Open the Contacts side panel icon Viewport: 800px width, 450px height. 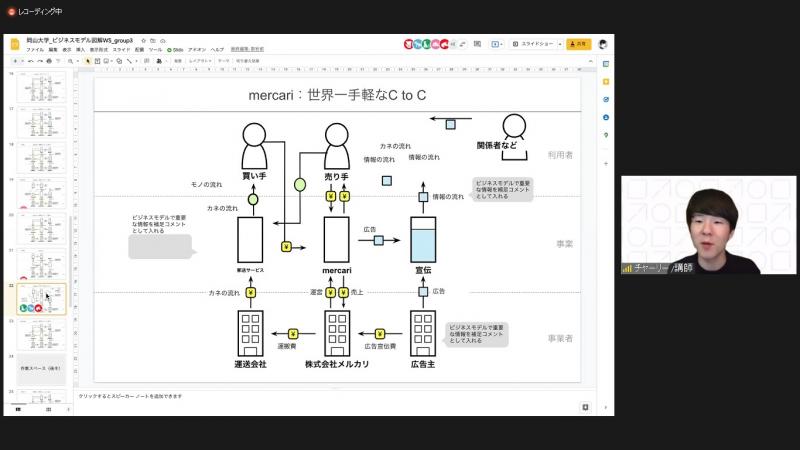tap(606, 117)
